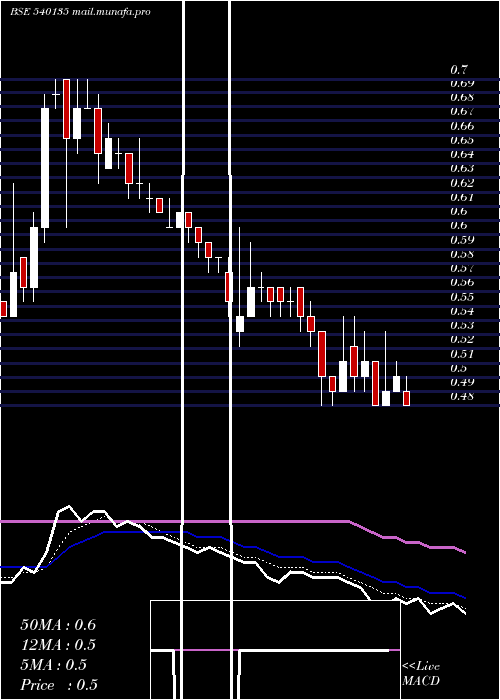Click the 0.66 price axis label
Viewport: 500px width, 700px height.
(x=462, y=126)
